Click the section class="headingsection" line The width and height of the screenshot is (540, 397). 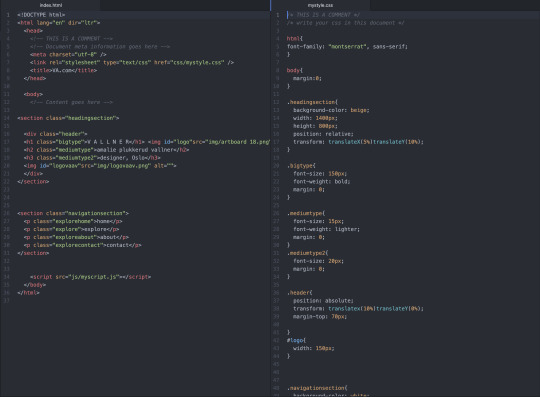[68, 118]
